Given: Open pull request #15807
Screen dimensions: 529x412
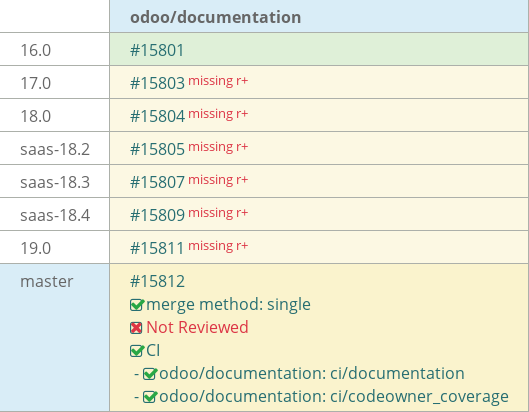Looking at the screenshot, I should [157, 182].
